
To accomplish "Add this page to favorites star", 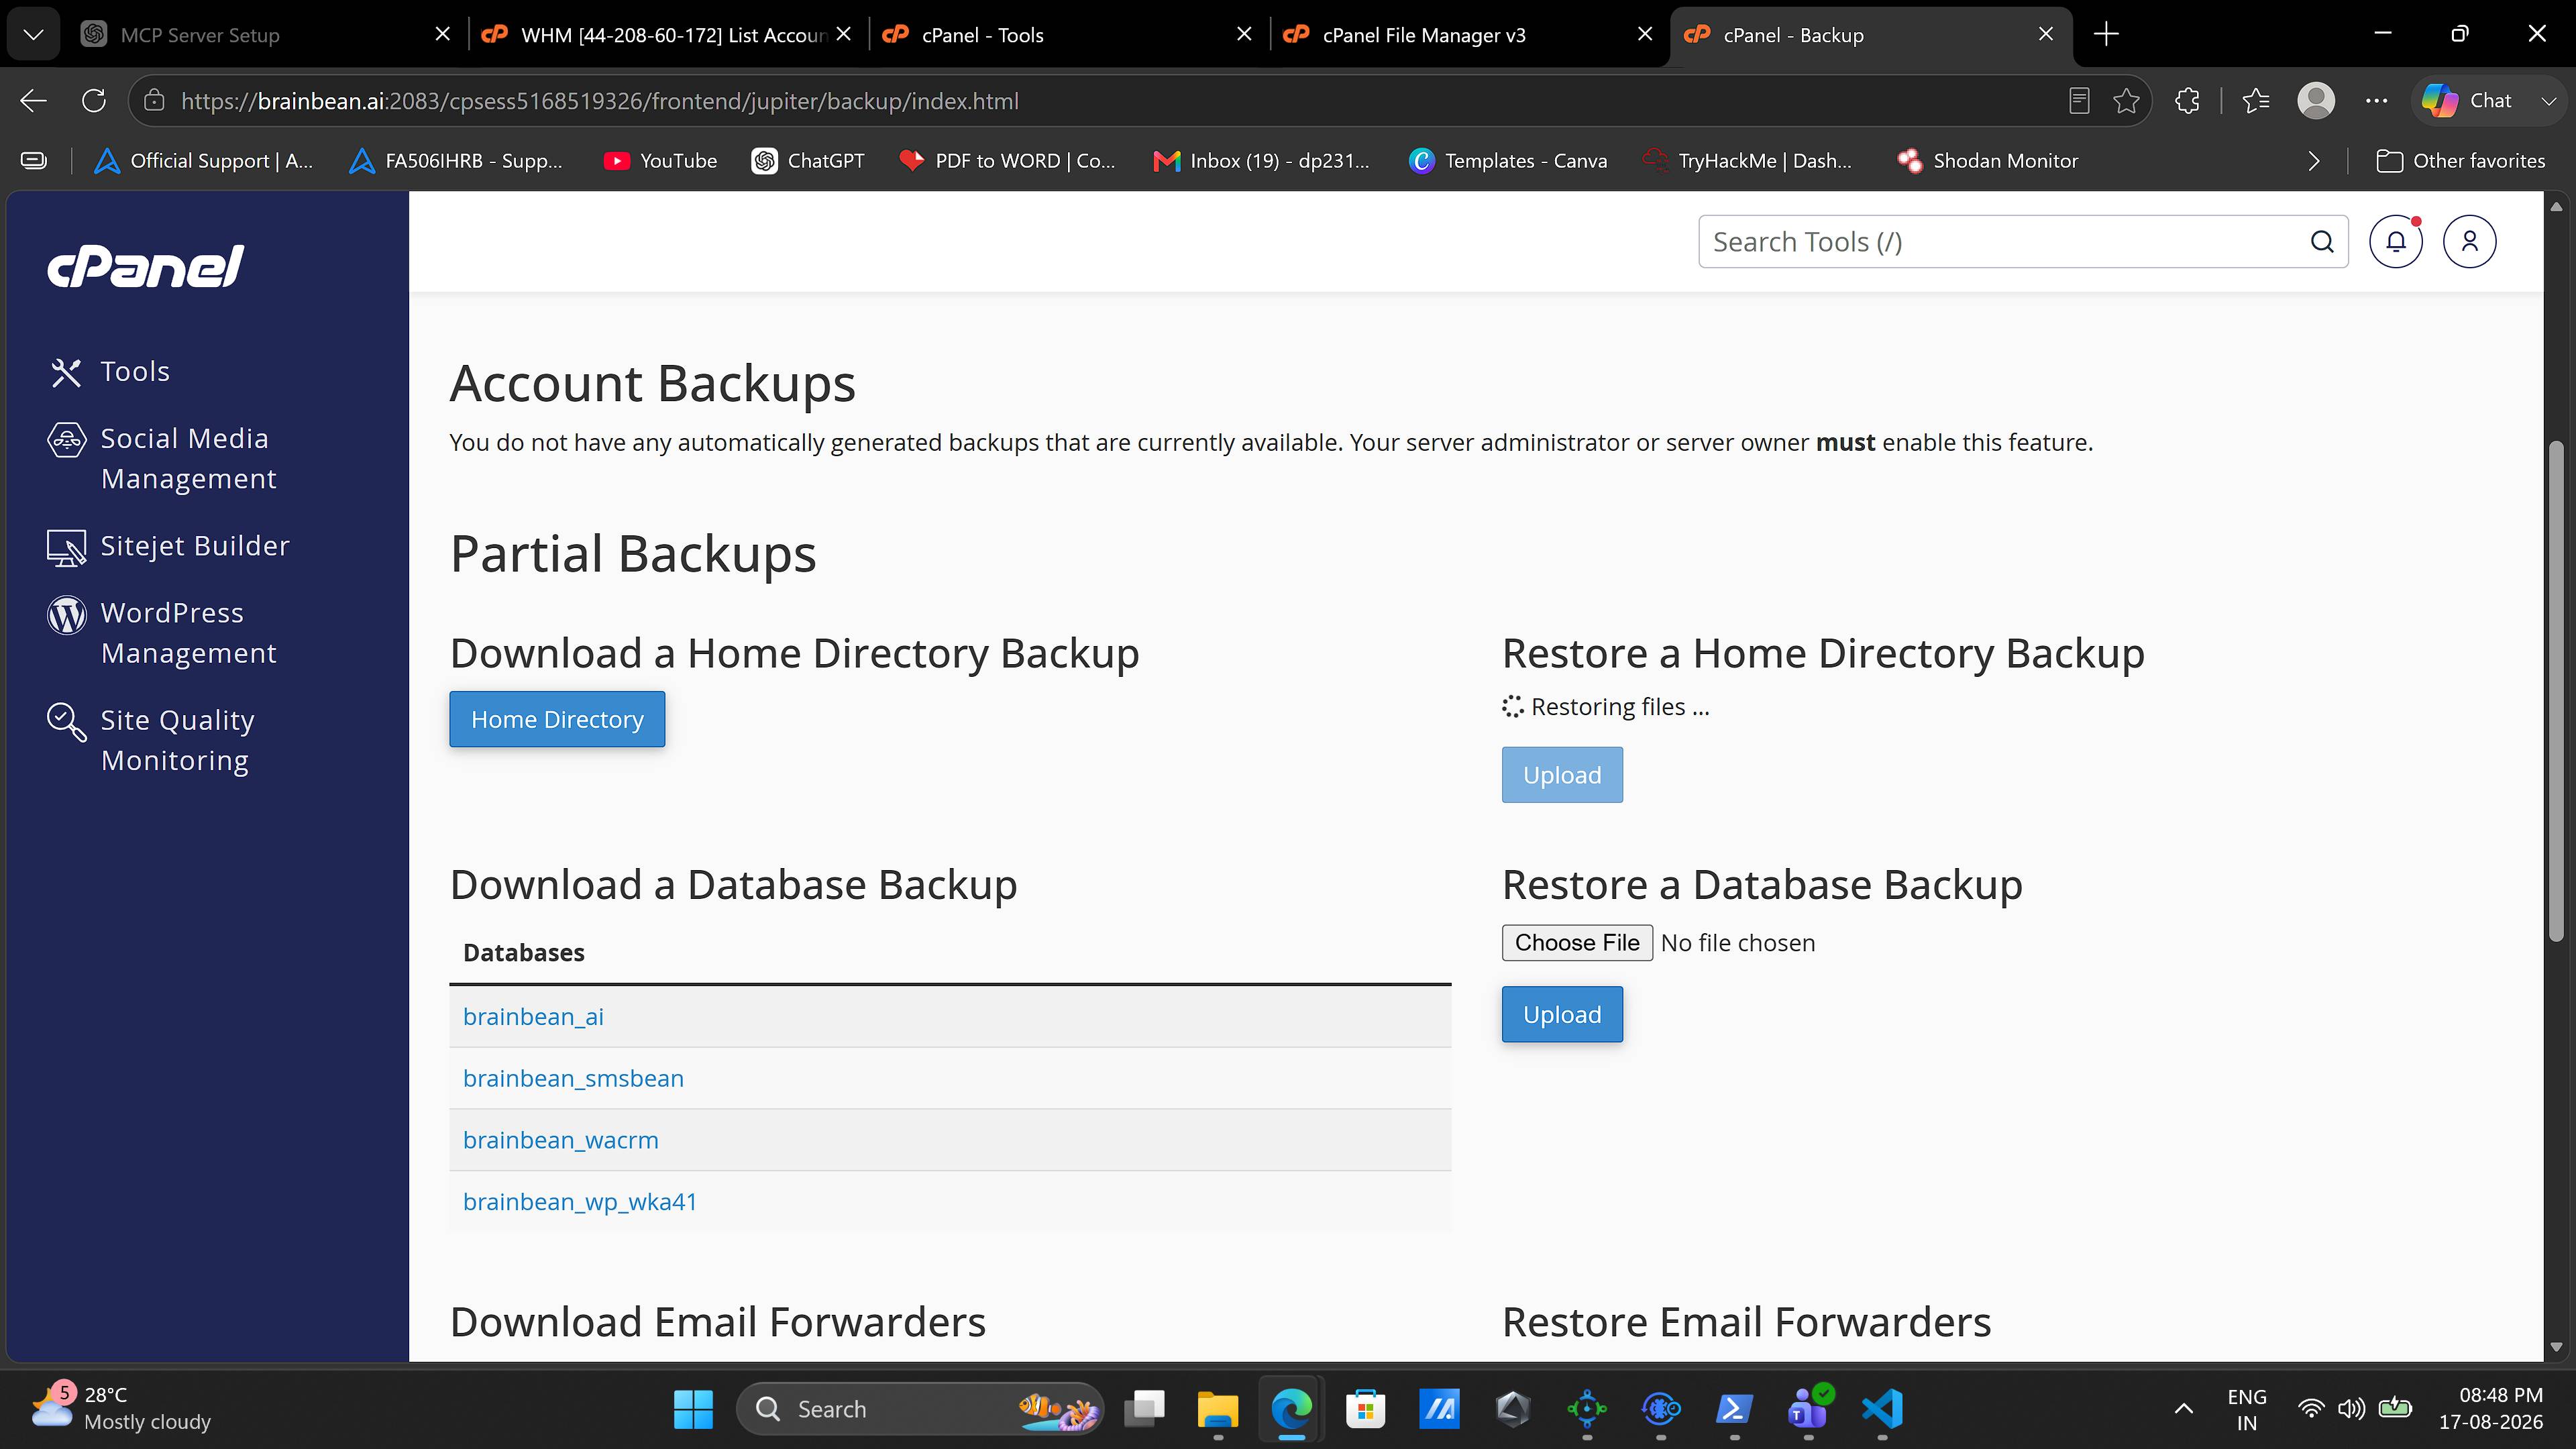I will [2126, 101].
